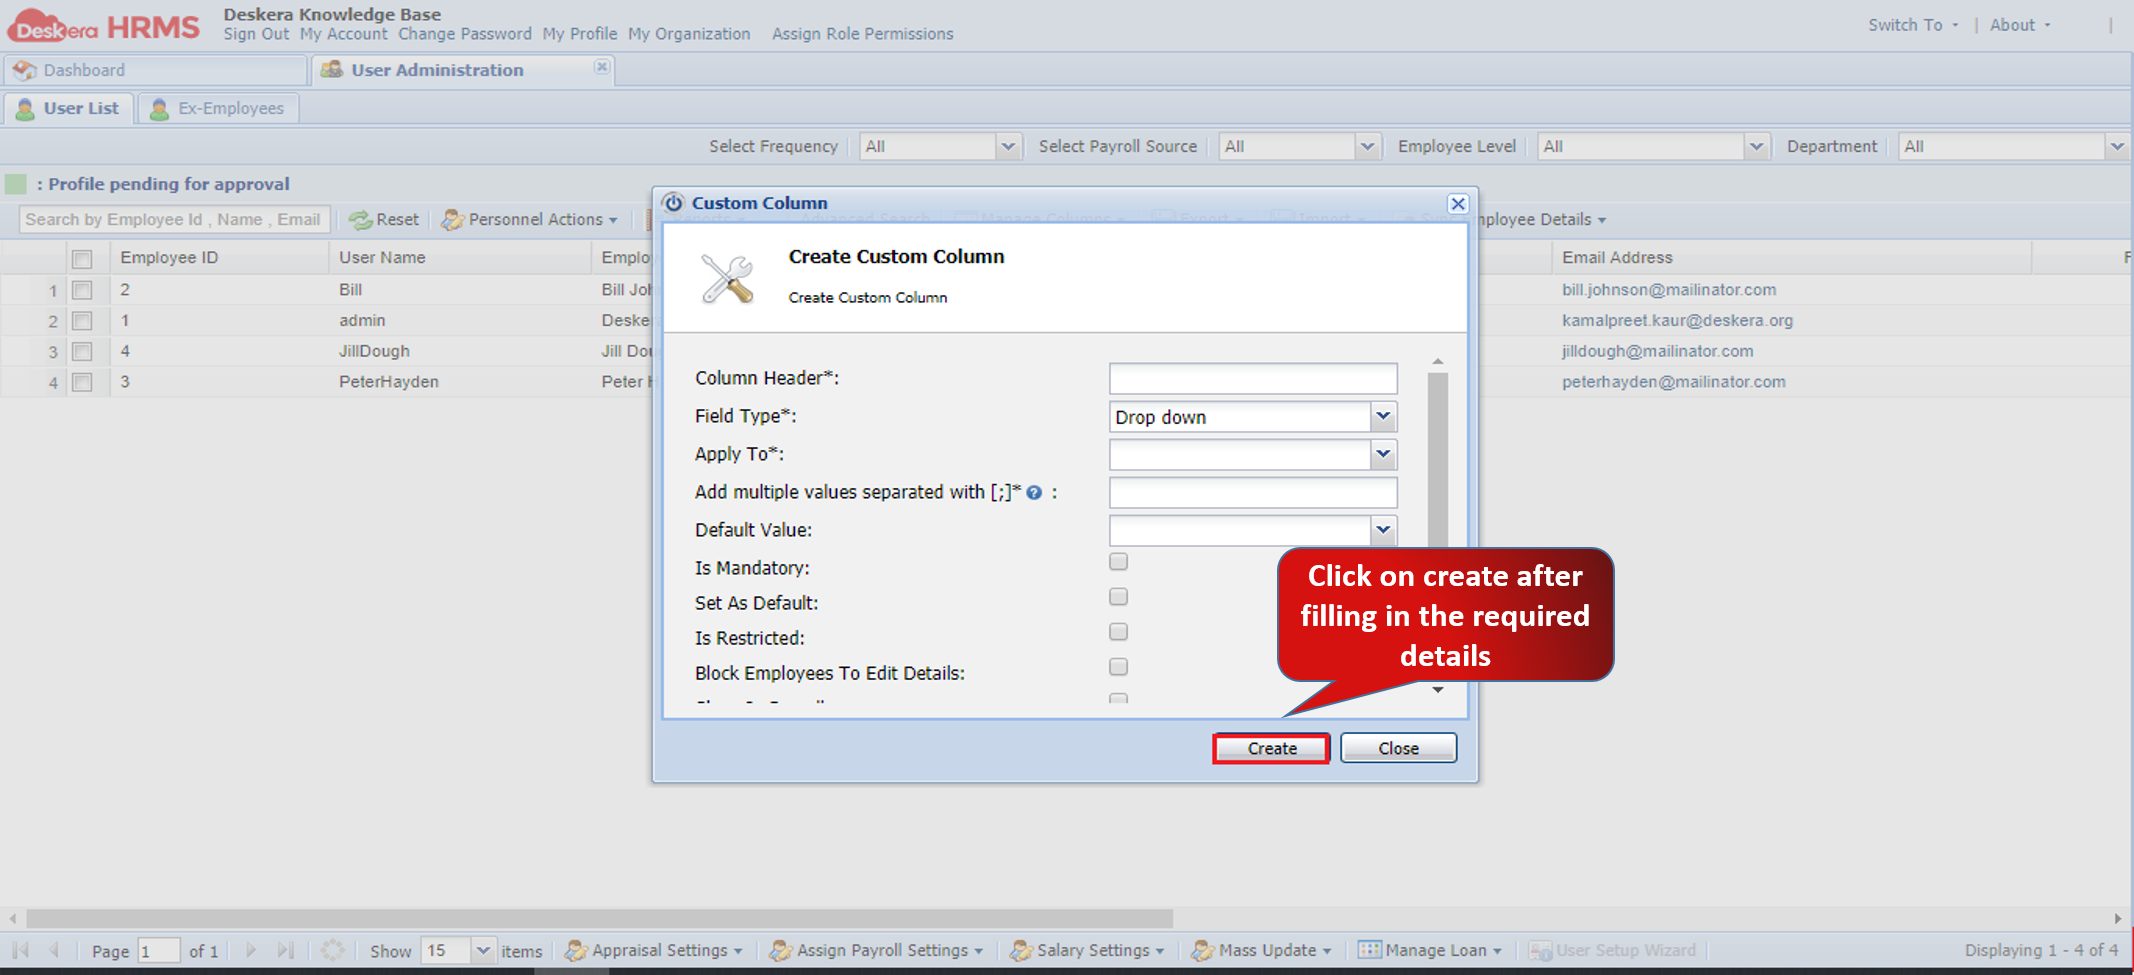Open the Department dropdown
Viewport: 2134px width, 975px height.
click(2116, 147)
